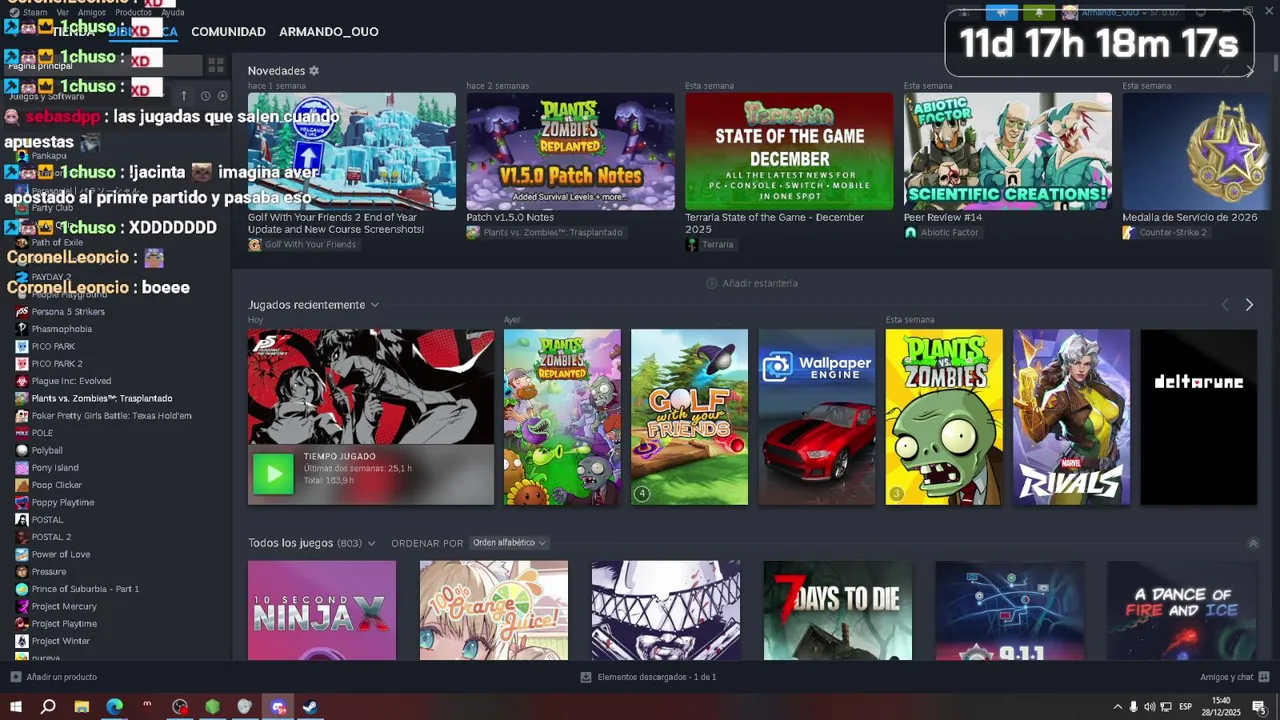The height and width of the screenshot is (720, 1280).
Task: Click the Novedades settings gear icon
Action: tap(314, 71)
